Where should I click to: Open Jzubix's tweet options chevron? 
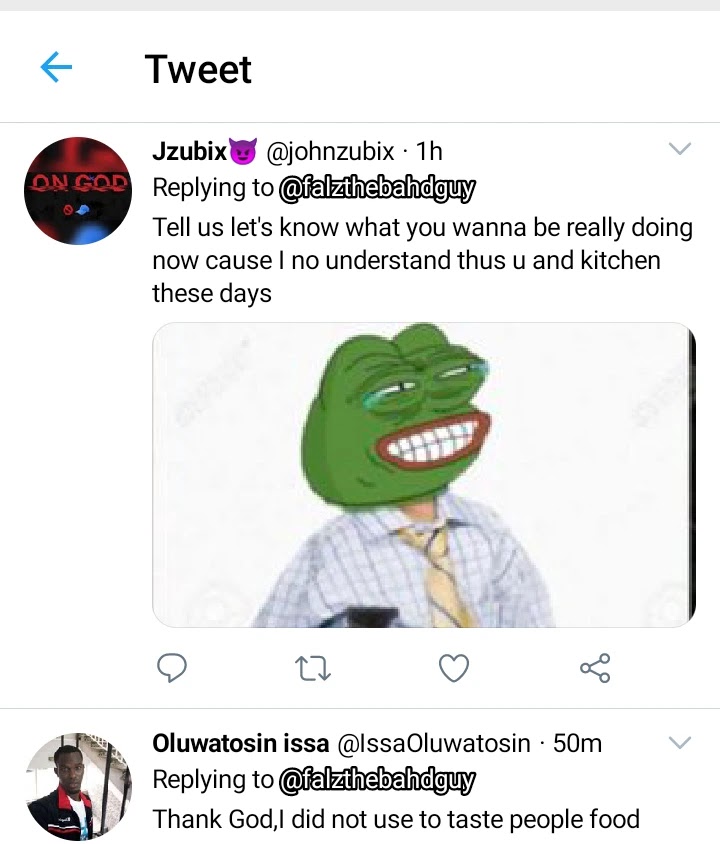[x=679, y=150]
